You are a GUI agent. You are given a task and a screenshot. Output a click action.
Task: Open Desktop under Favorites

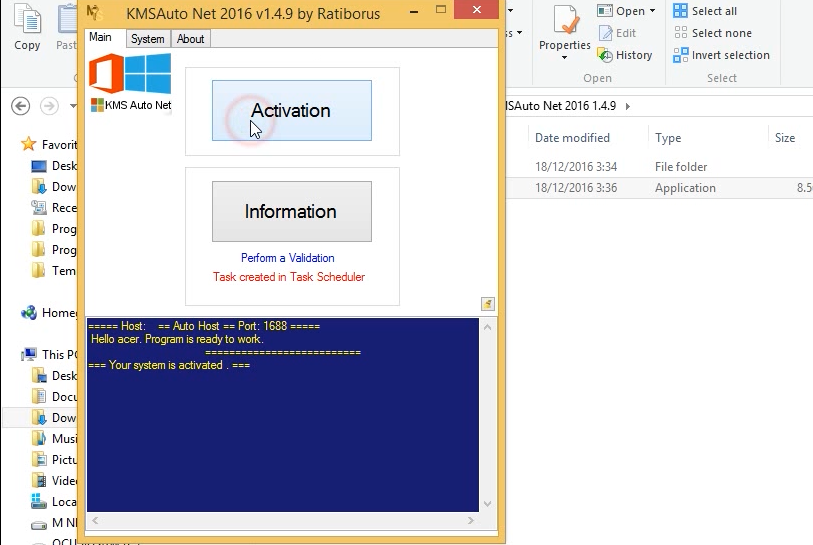(54, 166)
